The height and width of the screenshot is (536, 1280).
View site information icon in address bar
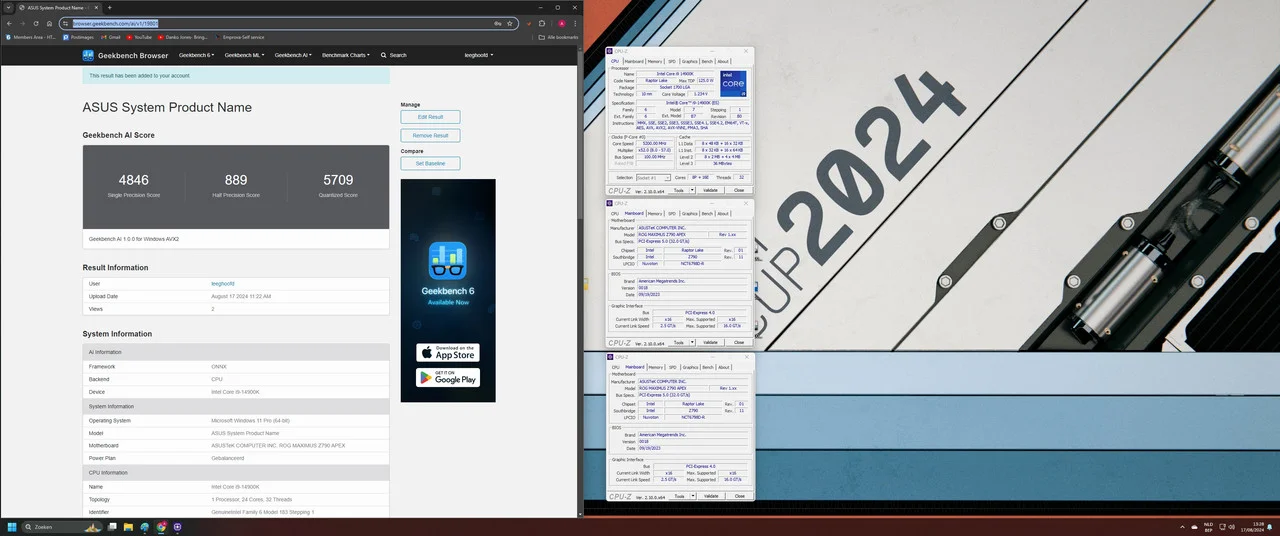tap(66, 23)
